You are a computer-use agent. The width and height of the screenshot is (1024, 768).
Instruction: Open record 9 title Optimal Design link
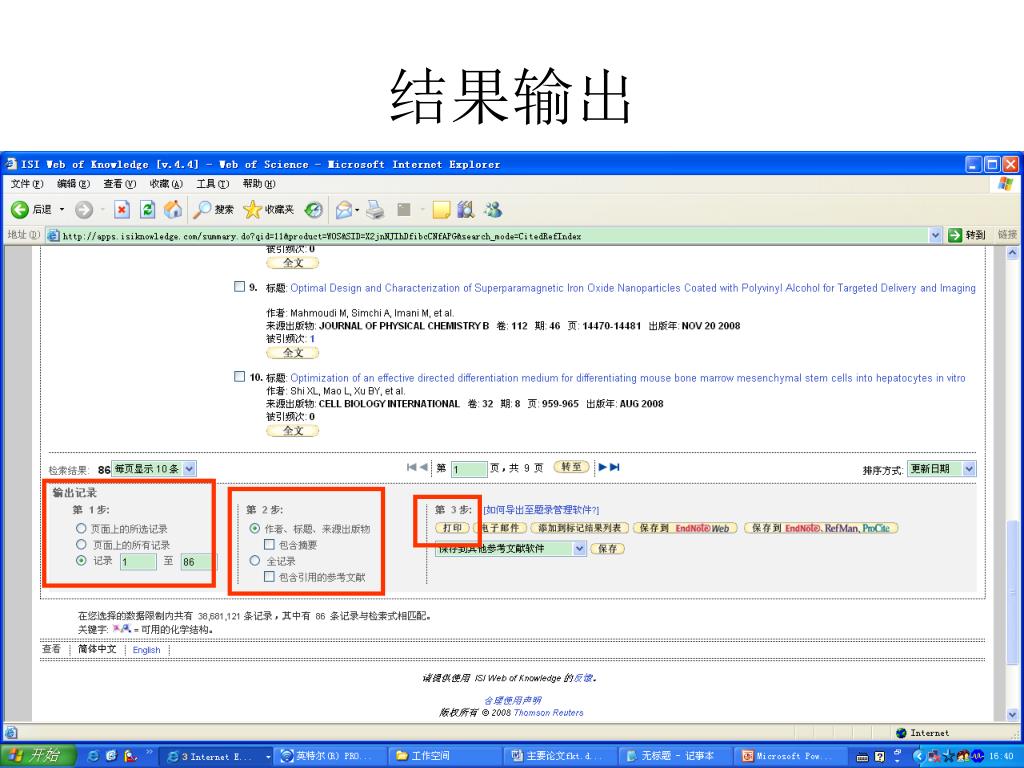pyautogui.click(x=633, y=288)
